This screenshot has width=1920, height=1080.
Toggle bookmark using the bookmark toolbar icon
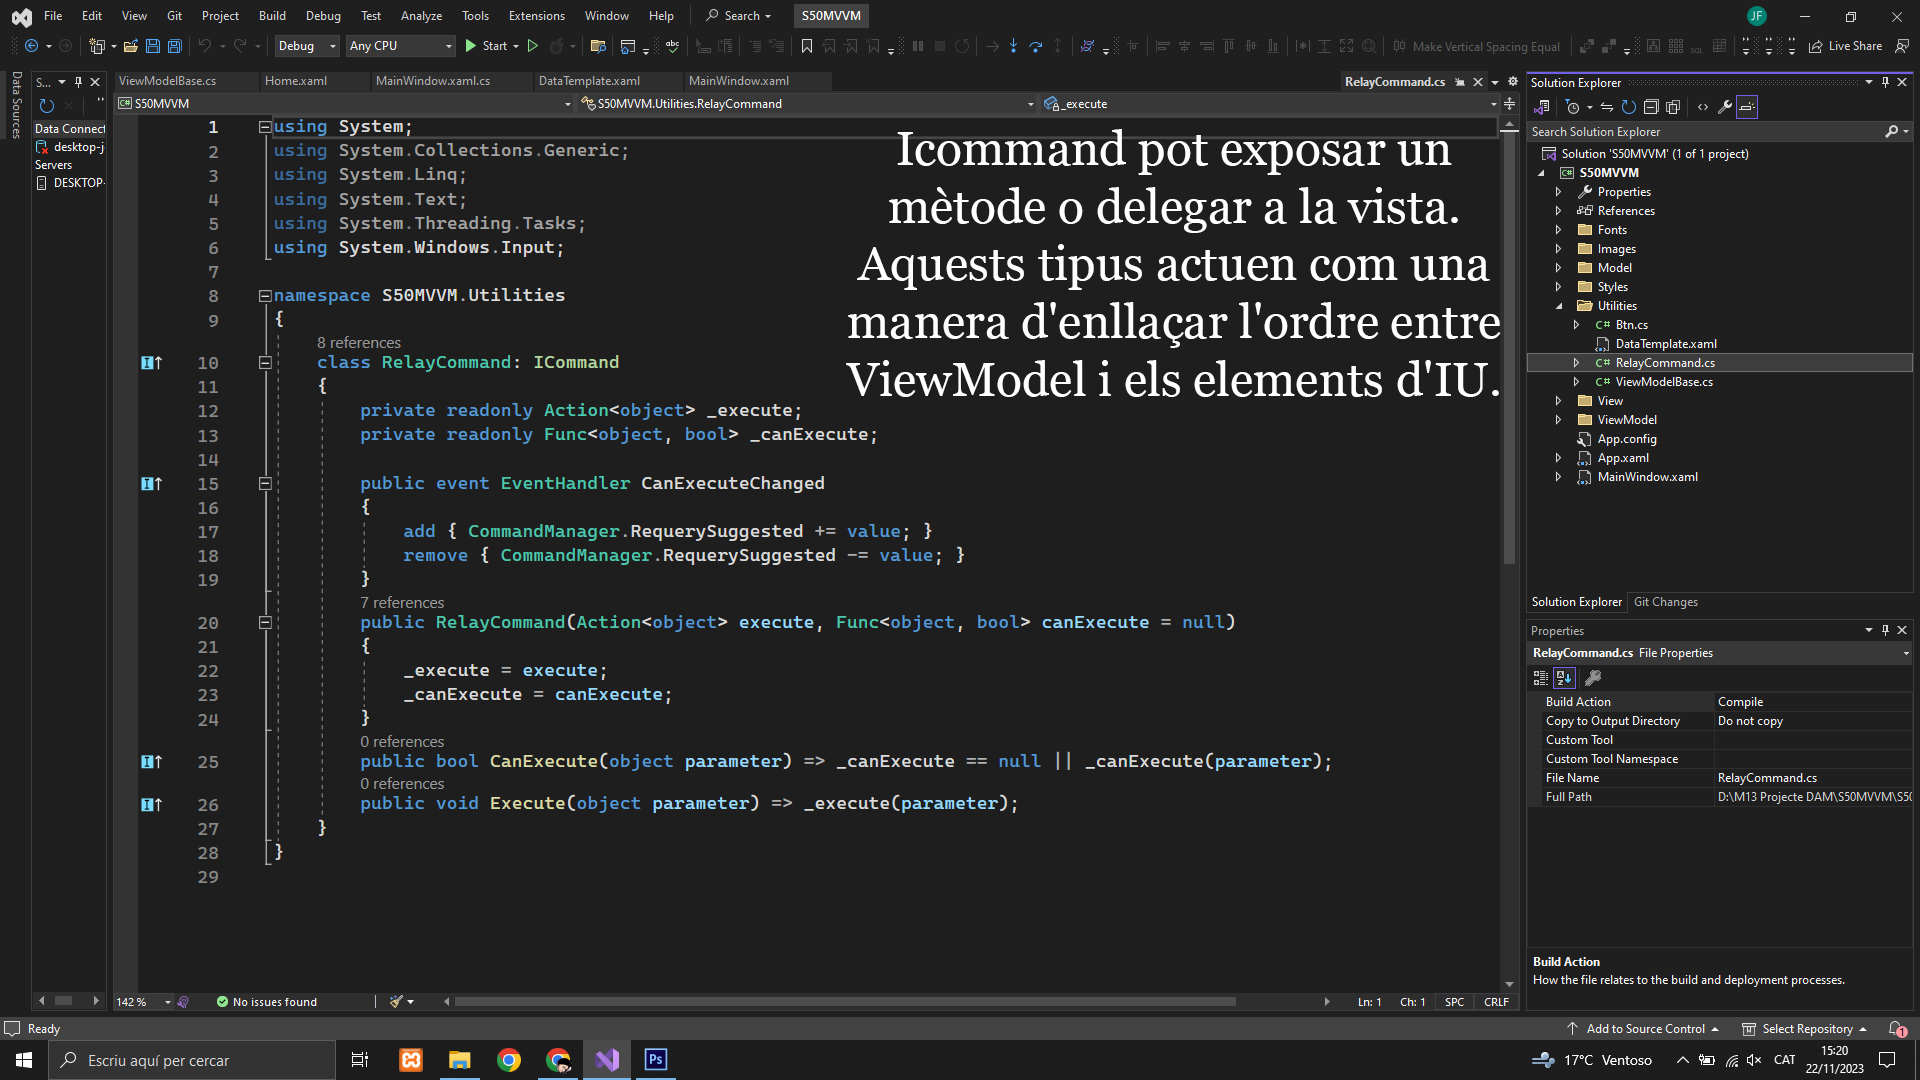807,46
